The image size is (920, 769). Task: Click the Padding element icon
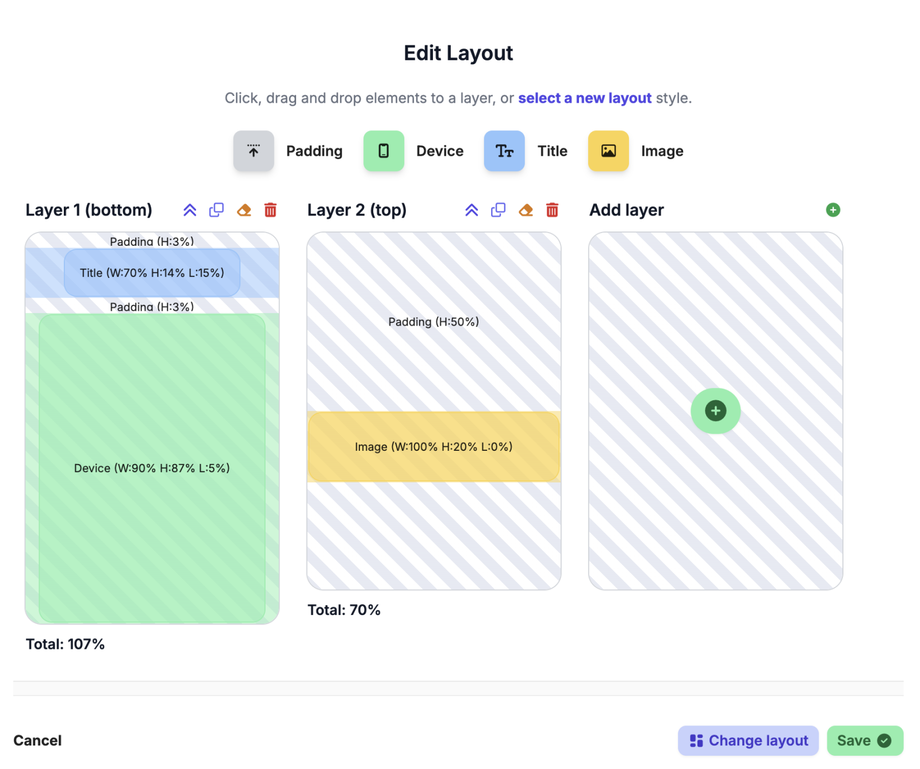point(254,151)
